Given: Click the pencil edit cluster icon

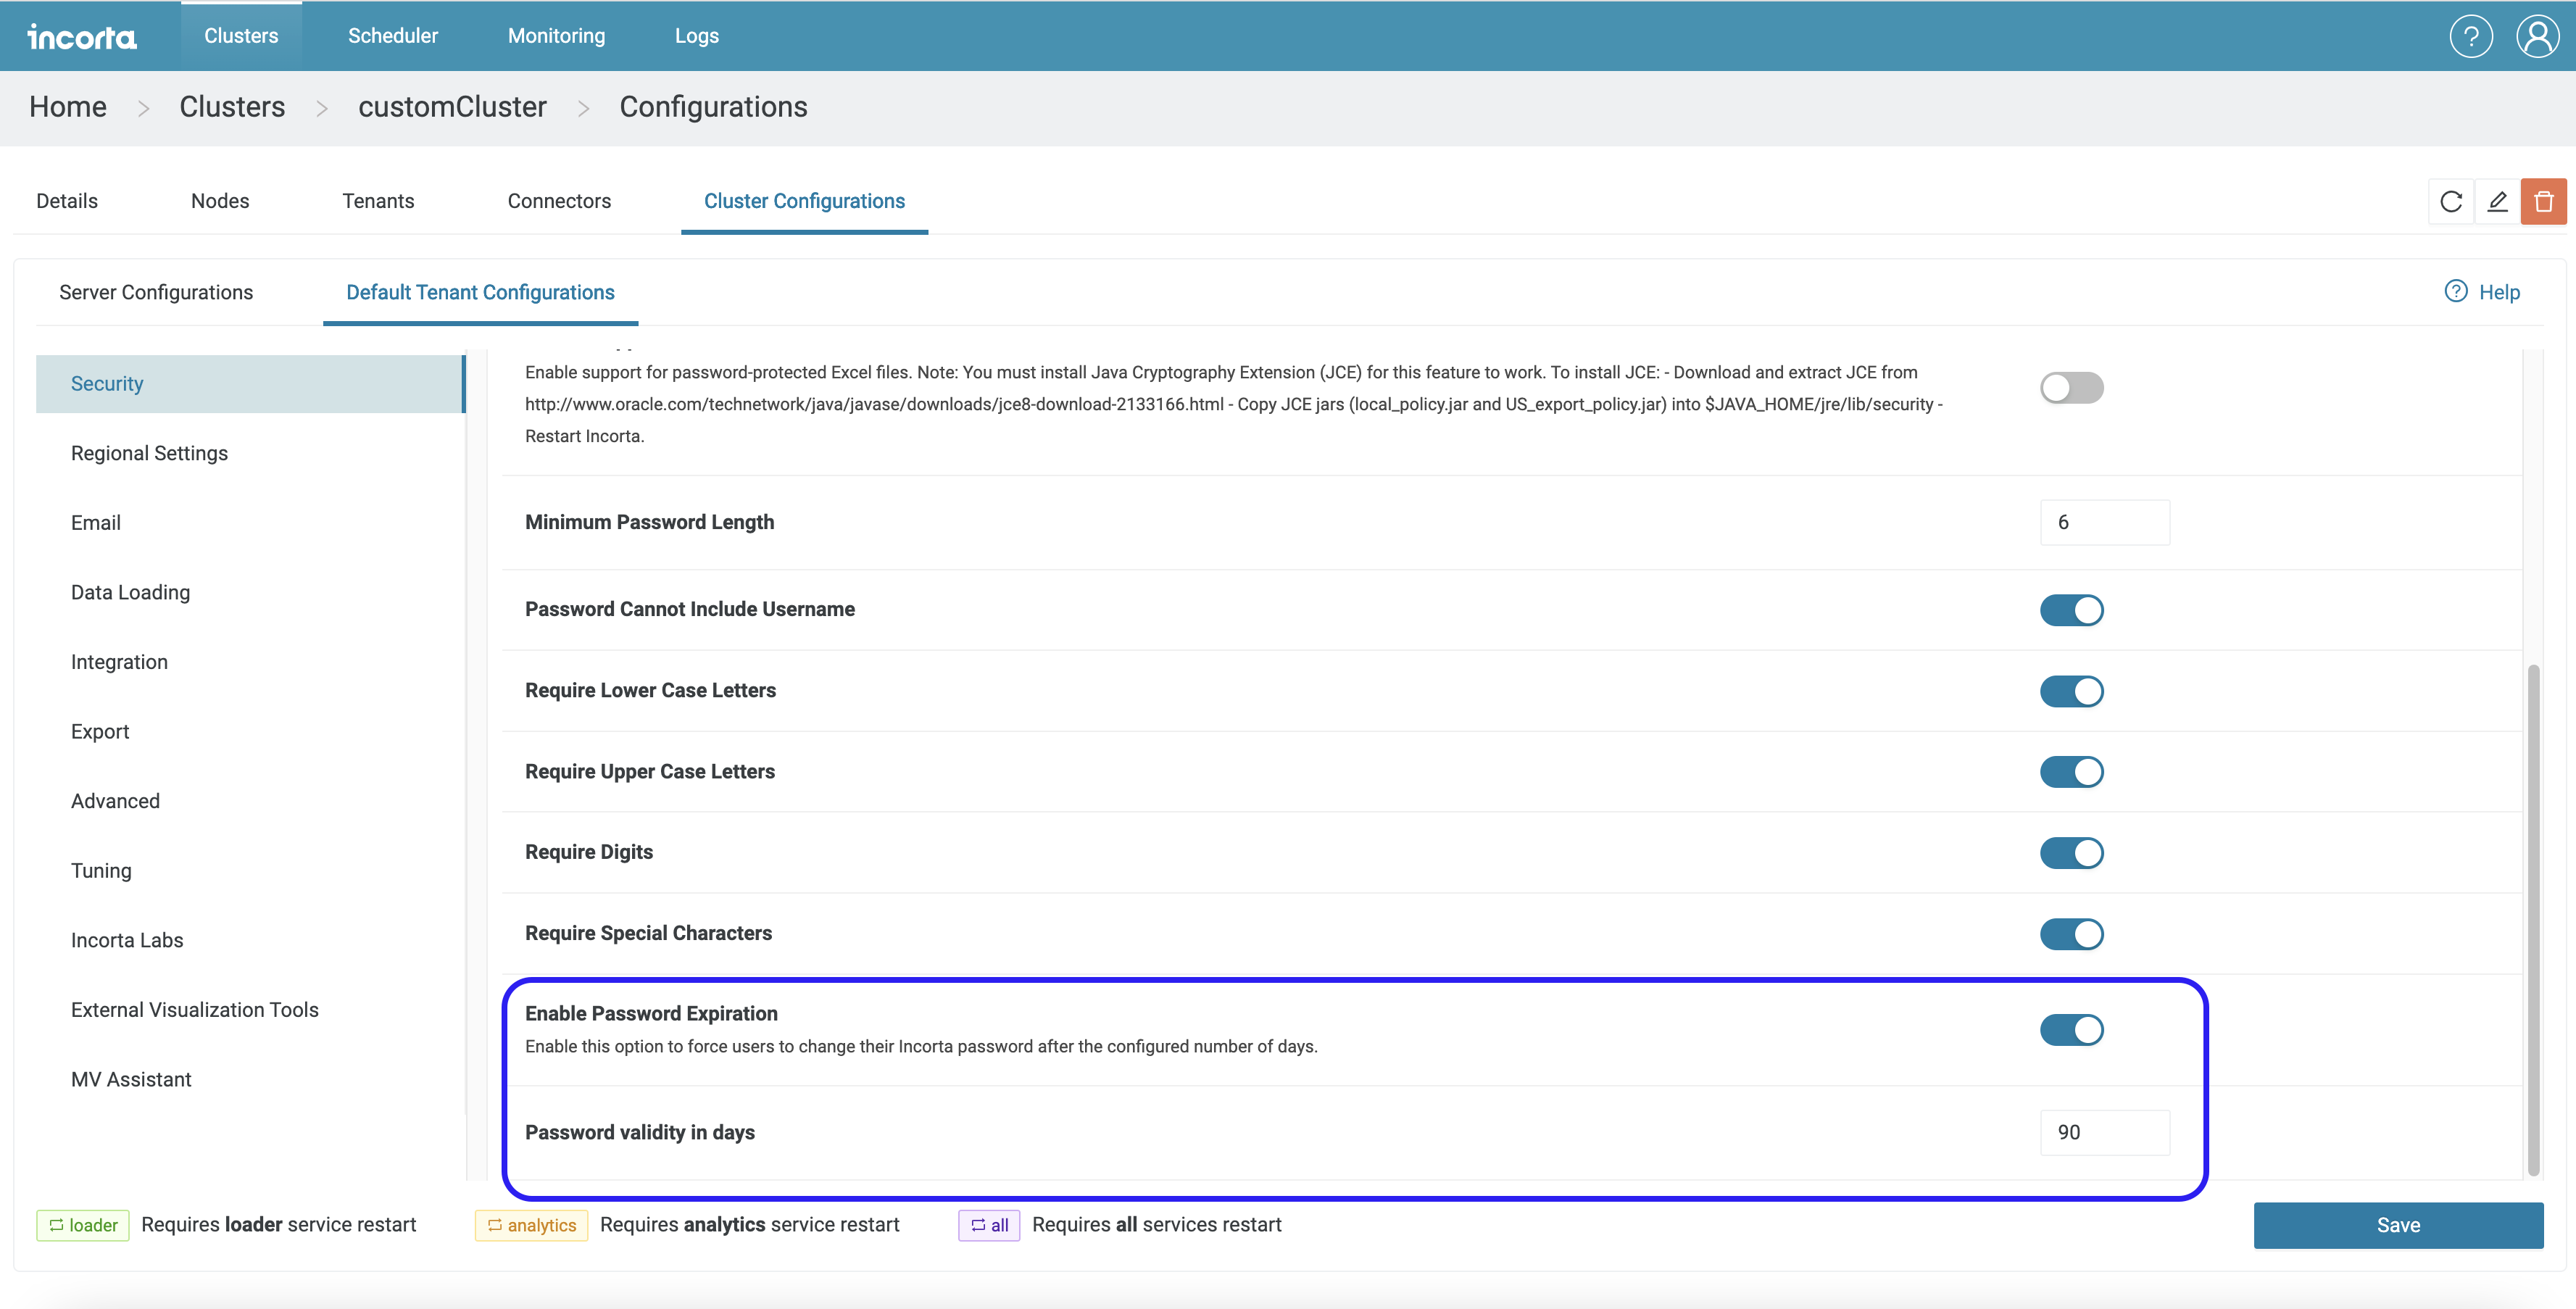Looking at the screenshot, I should [2497, 202].
